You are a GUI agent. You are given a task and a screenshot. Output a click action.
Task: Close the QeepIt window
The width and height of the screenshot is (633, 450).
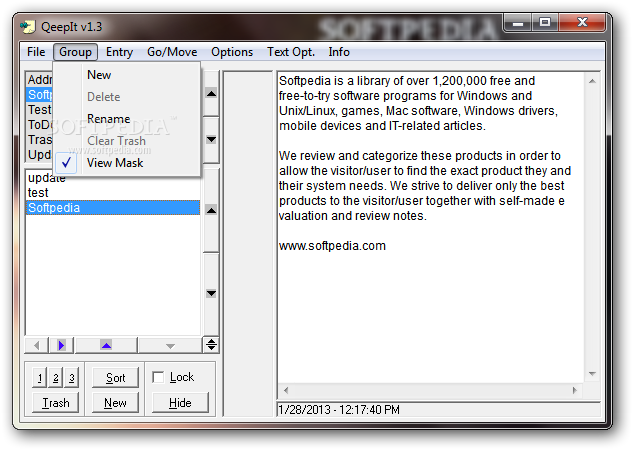[582, 23]
